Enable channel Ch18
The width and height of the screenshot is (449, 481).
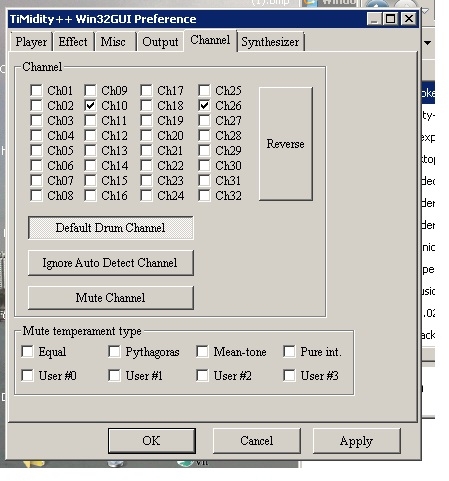coord(146,105)
